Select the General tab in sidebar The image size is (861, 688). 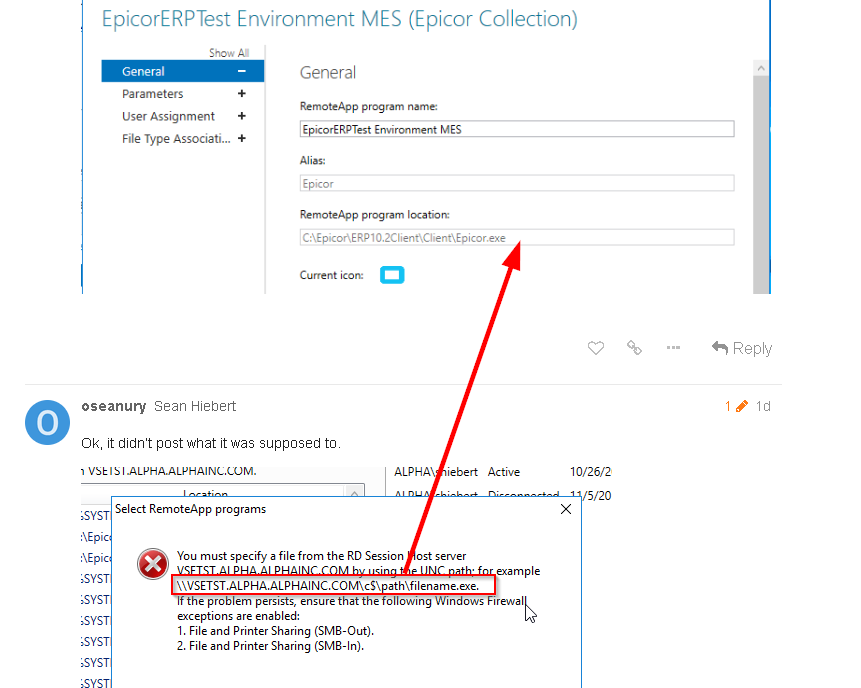pos(183,71)
